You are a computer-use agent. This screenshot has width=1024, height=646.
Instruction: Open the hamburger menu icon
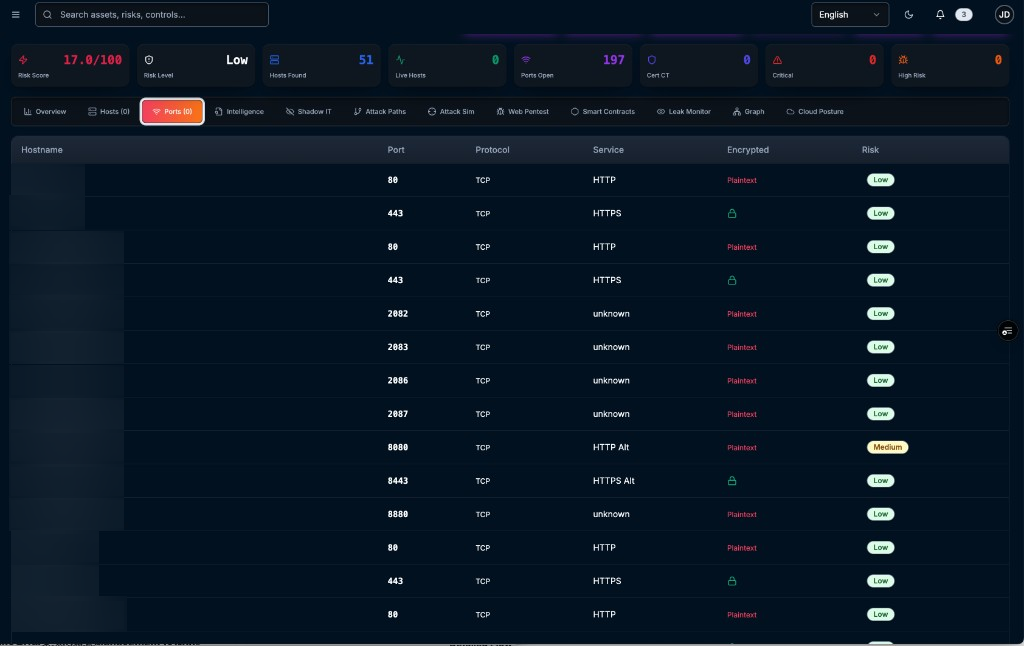[16, 14]
